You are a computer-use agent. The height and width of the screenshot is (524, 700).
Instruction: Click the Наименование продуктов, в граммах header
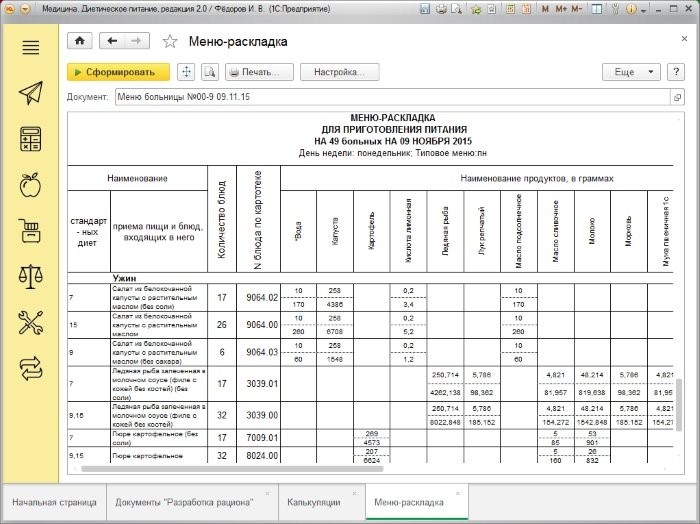pos(537,179)
